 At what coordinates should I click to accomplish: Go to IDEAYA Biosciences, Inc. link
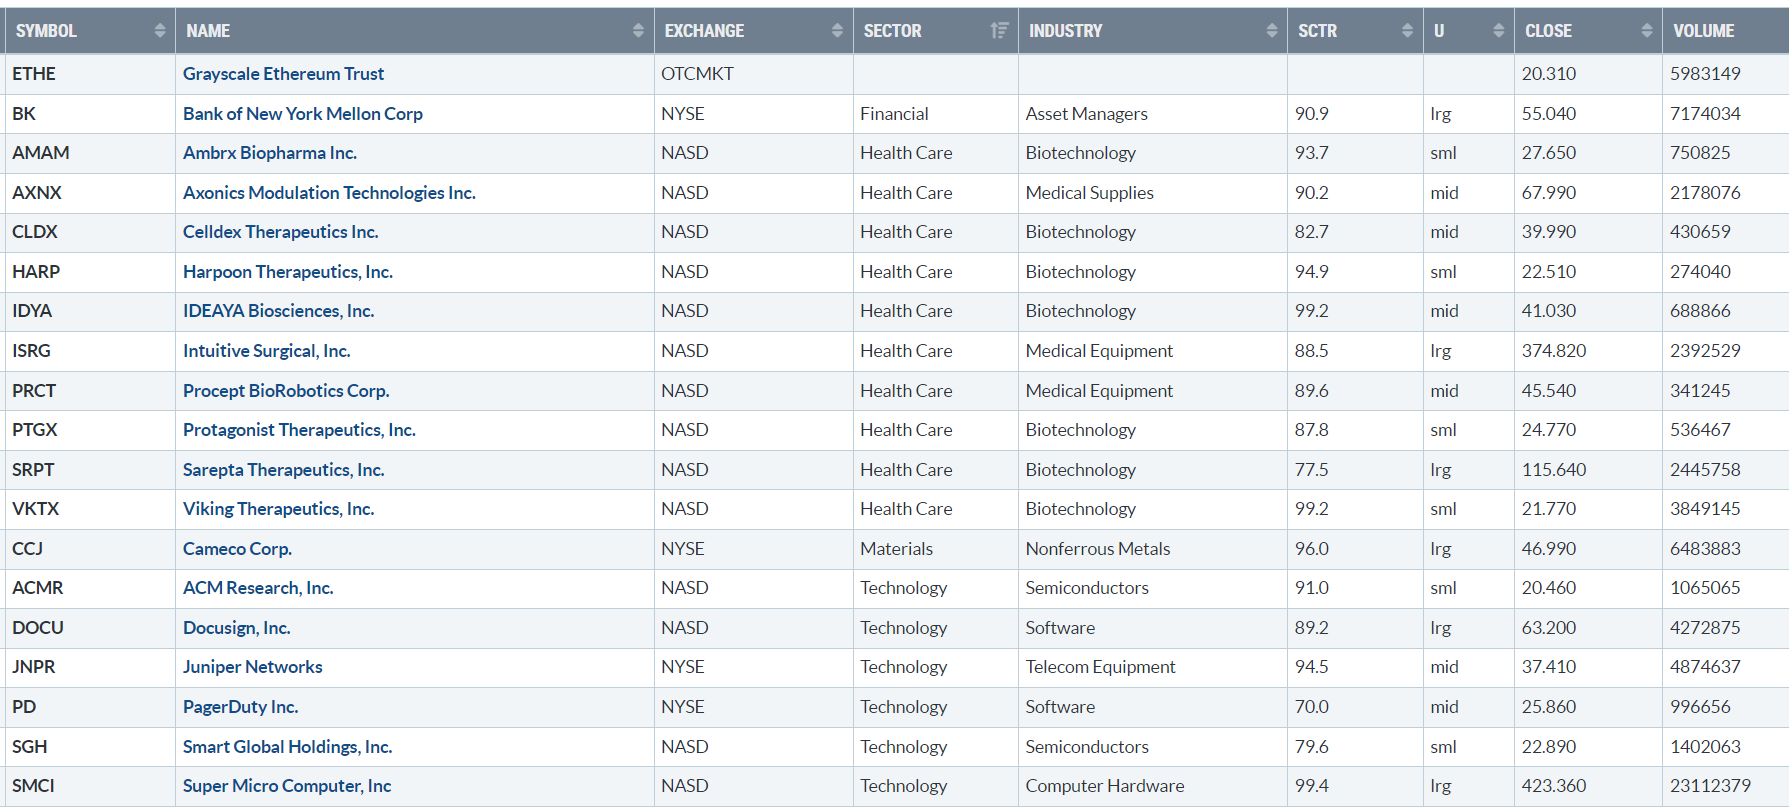[278, 311]
